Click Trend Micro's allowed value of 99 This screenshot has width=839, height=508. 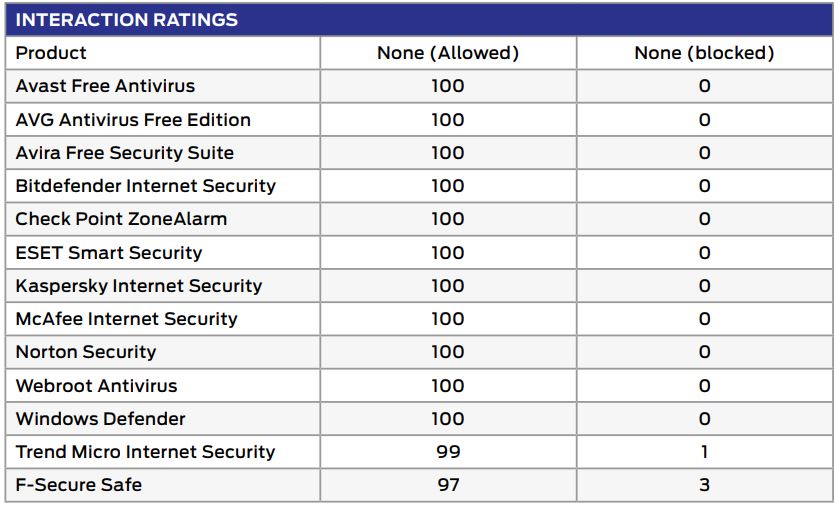tap(448, 452)
